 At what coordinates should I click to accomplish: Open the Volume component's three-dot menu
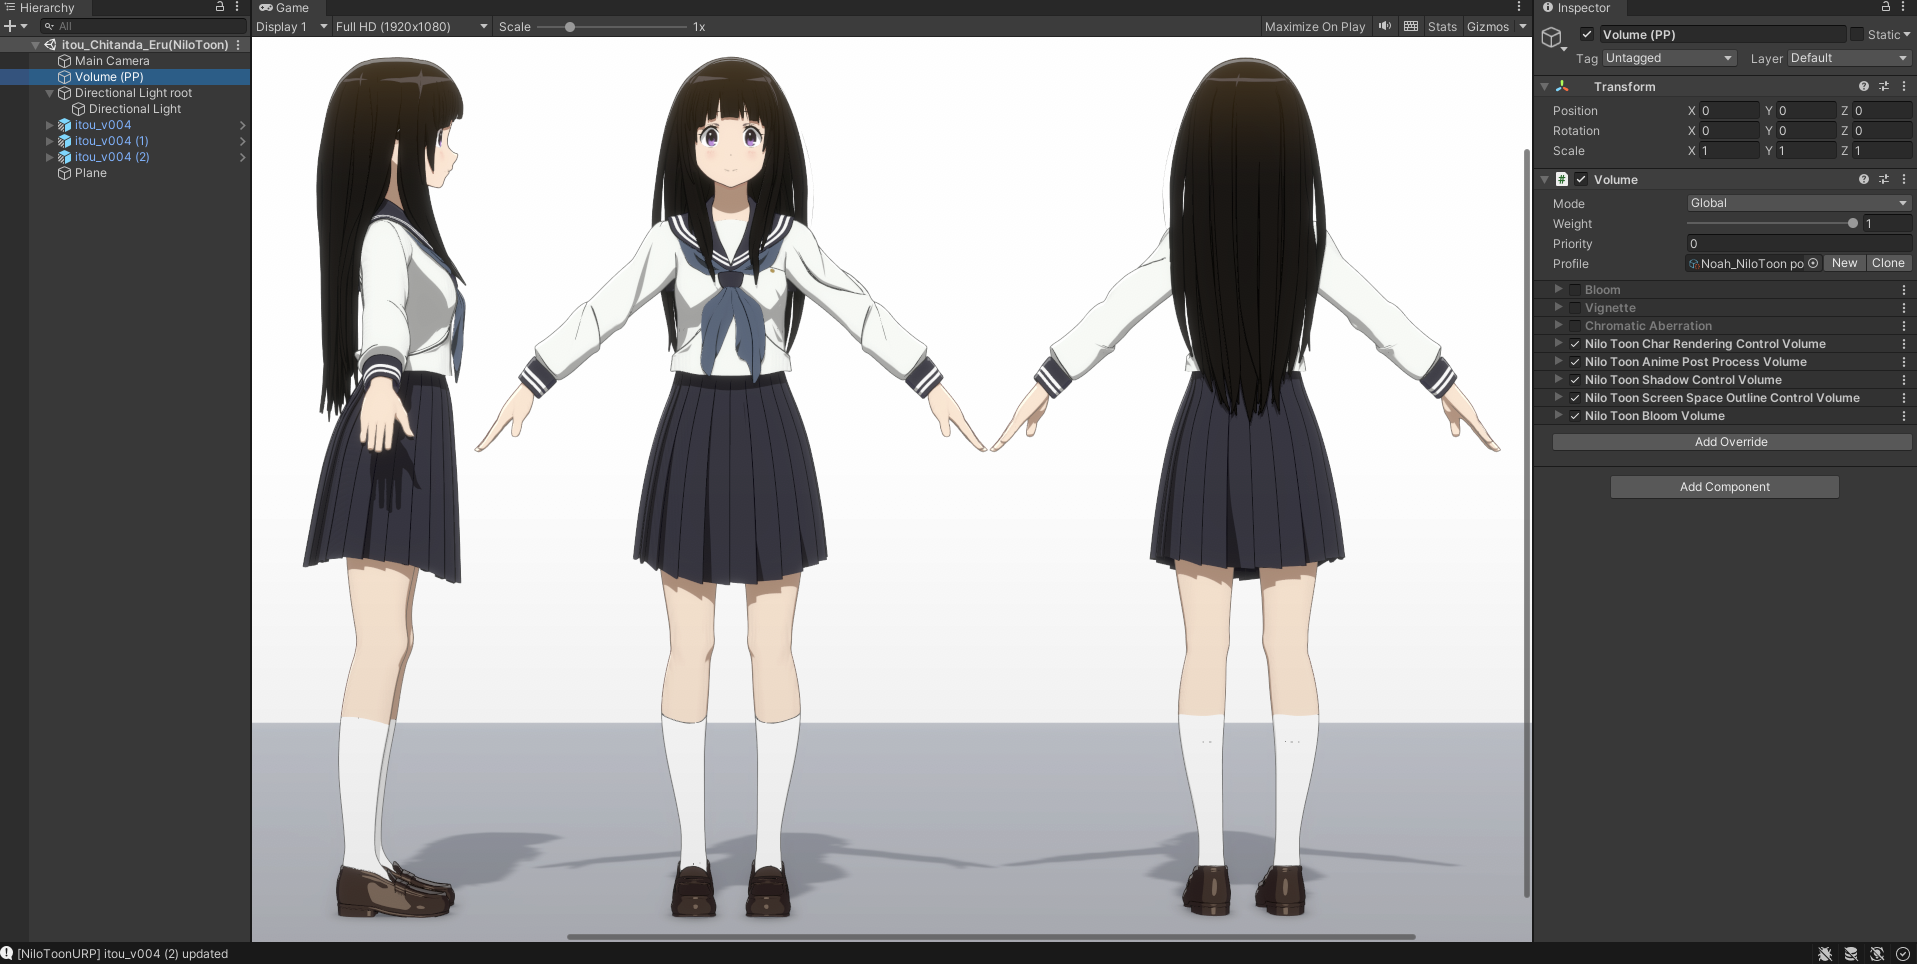(x=1904, y=180)
